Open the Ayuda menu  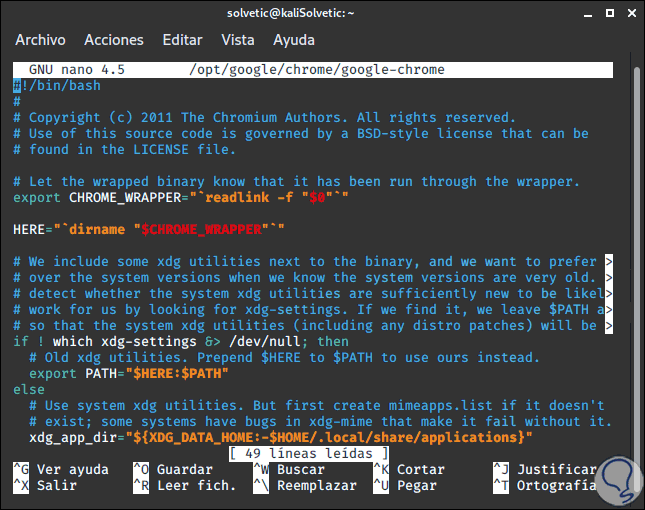[294, 40]
